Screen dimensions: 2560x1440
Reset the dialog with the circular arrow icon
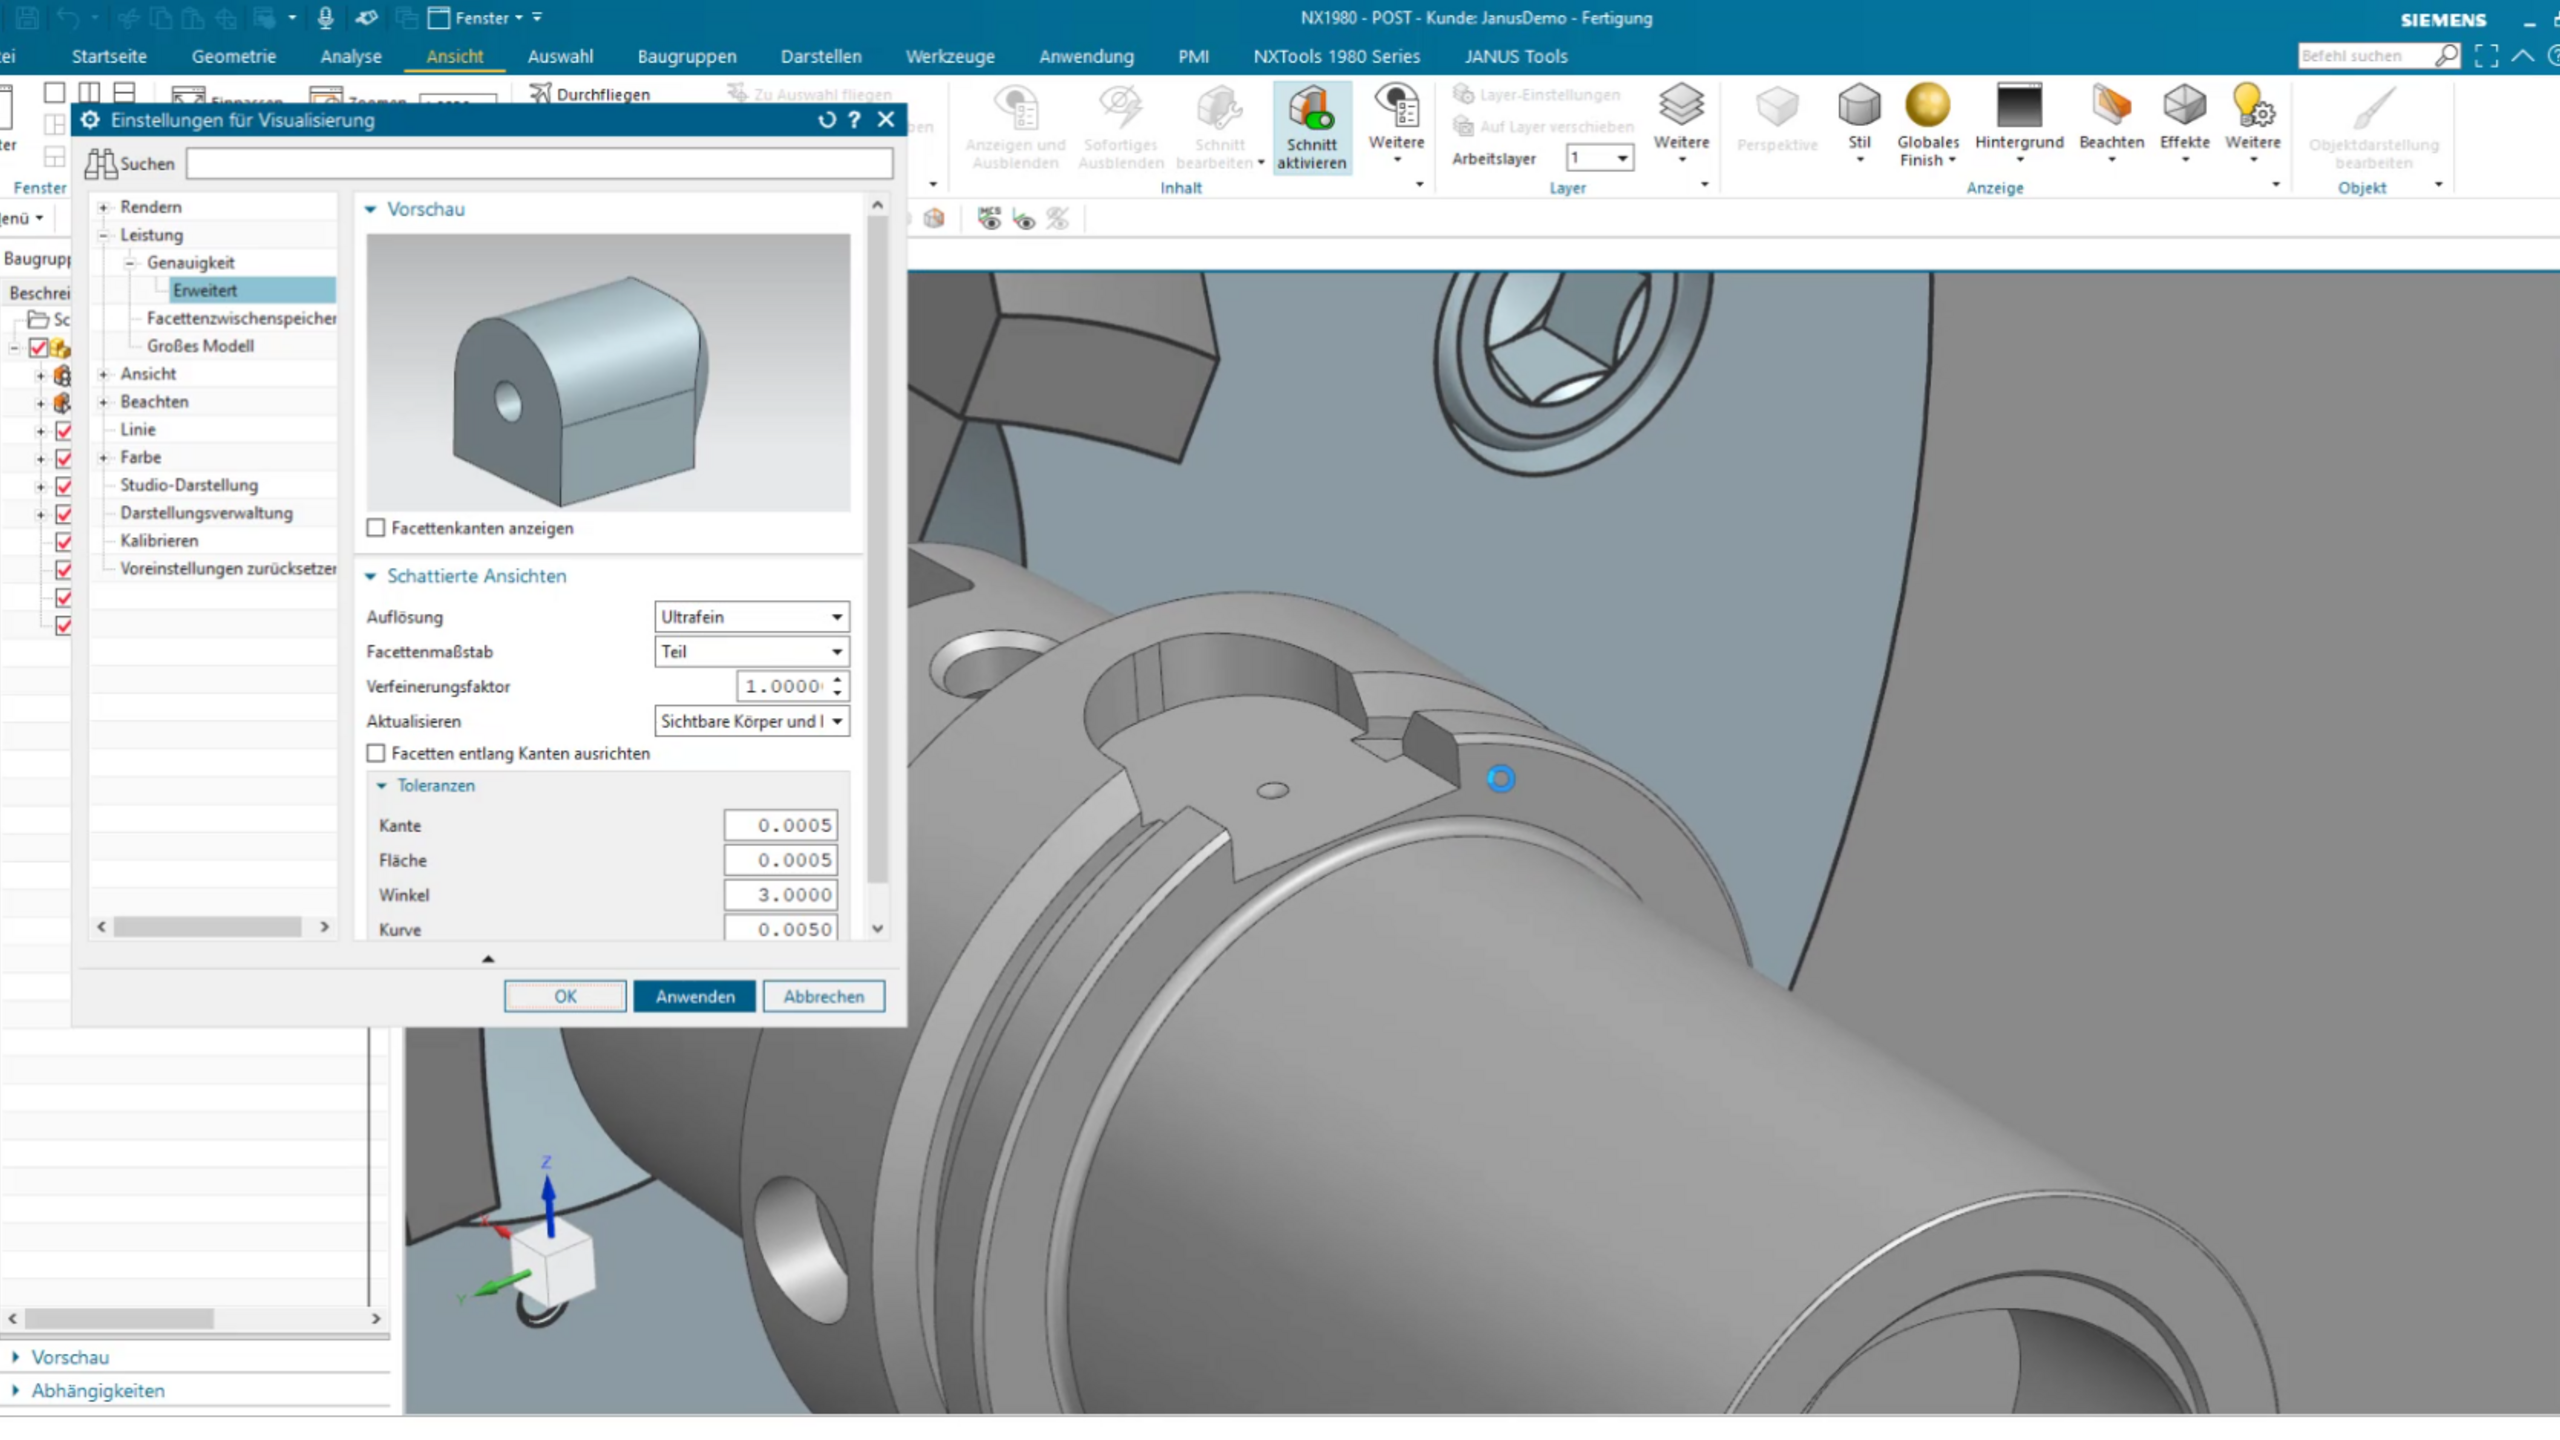pyautogui.click(x=826, y=120)
